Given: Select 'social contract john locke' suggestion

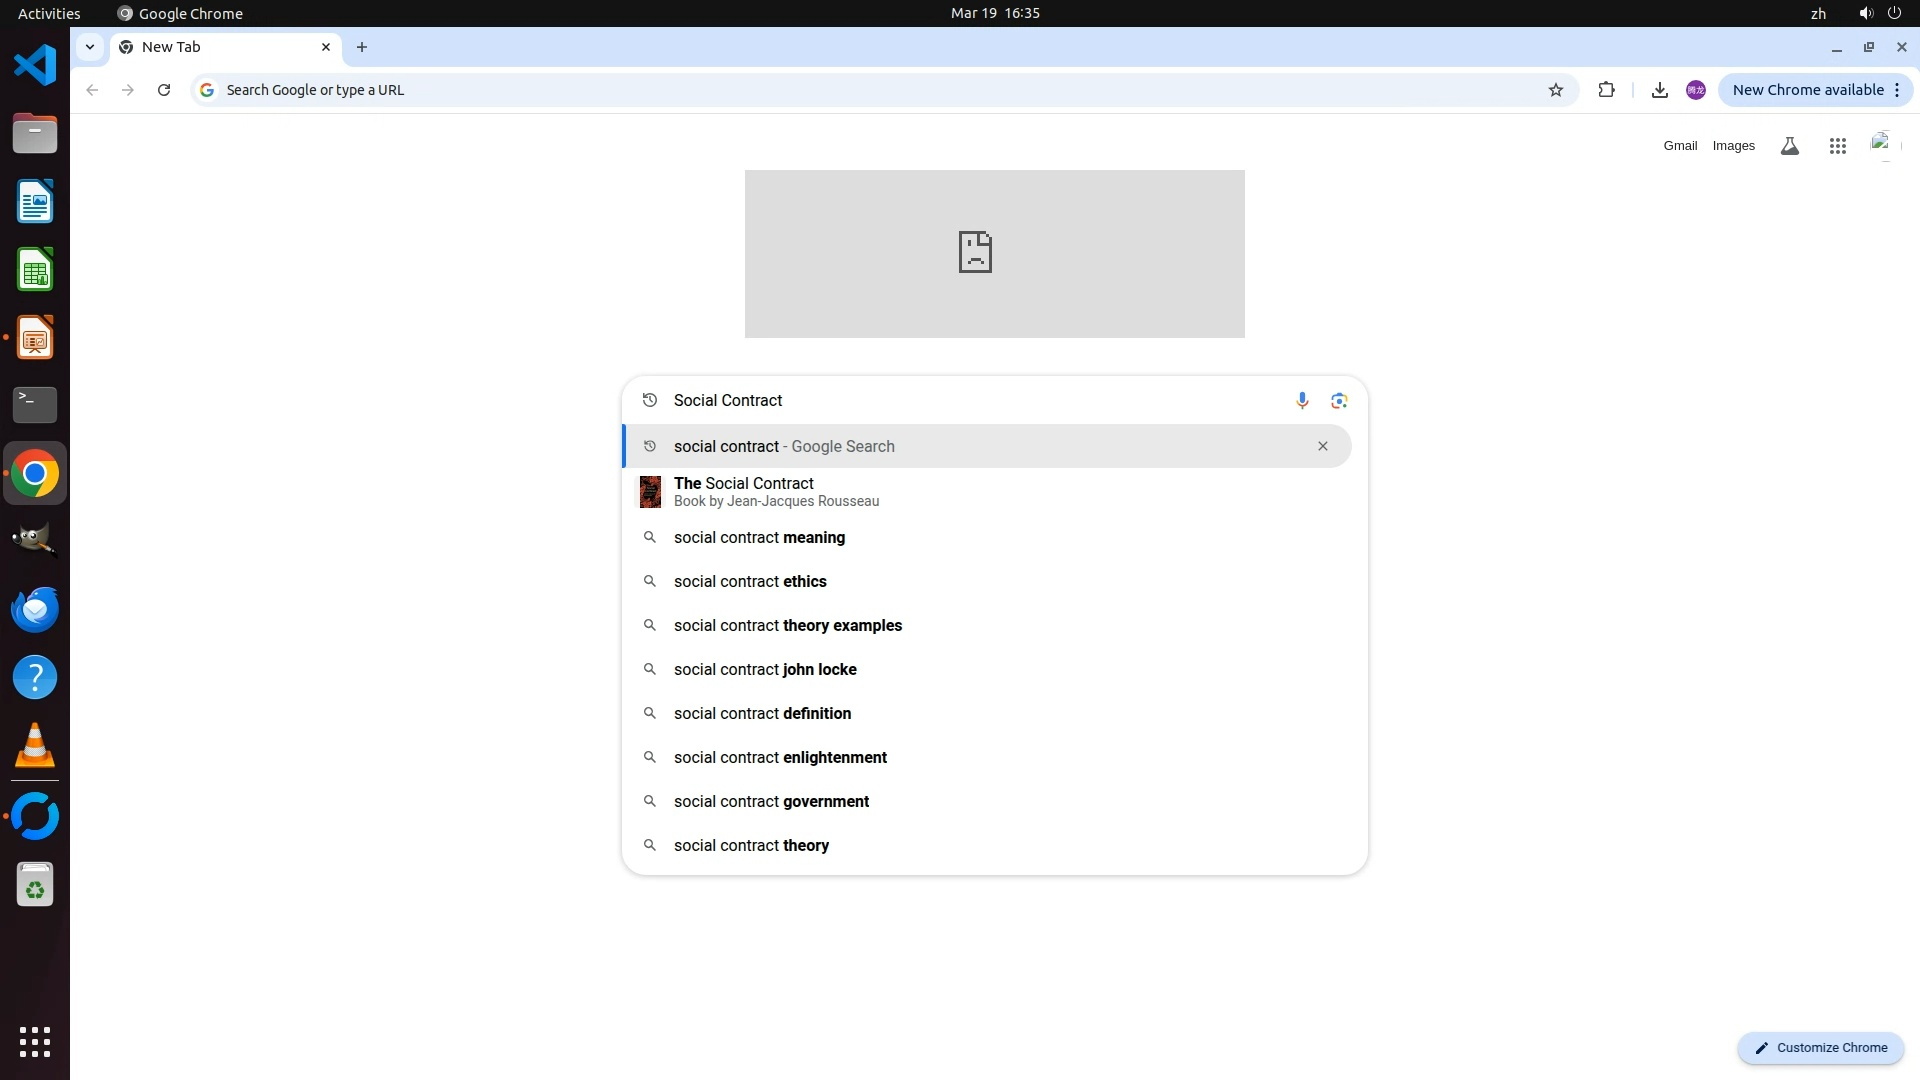Looking at the screenshot, I should coord(765,669).
